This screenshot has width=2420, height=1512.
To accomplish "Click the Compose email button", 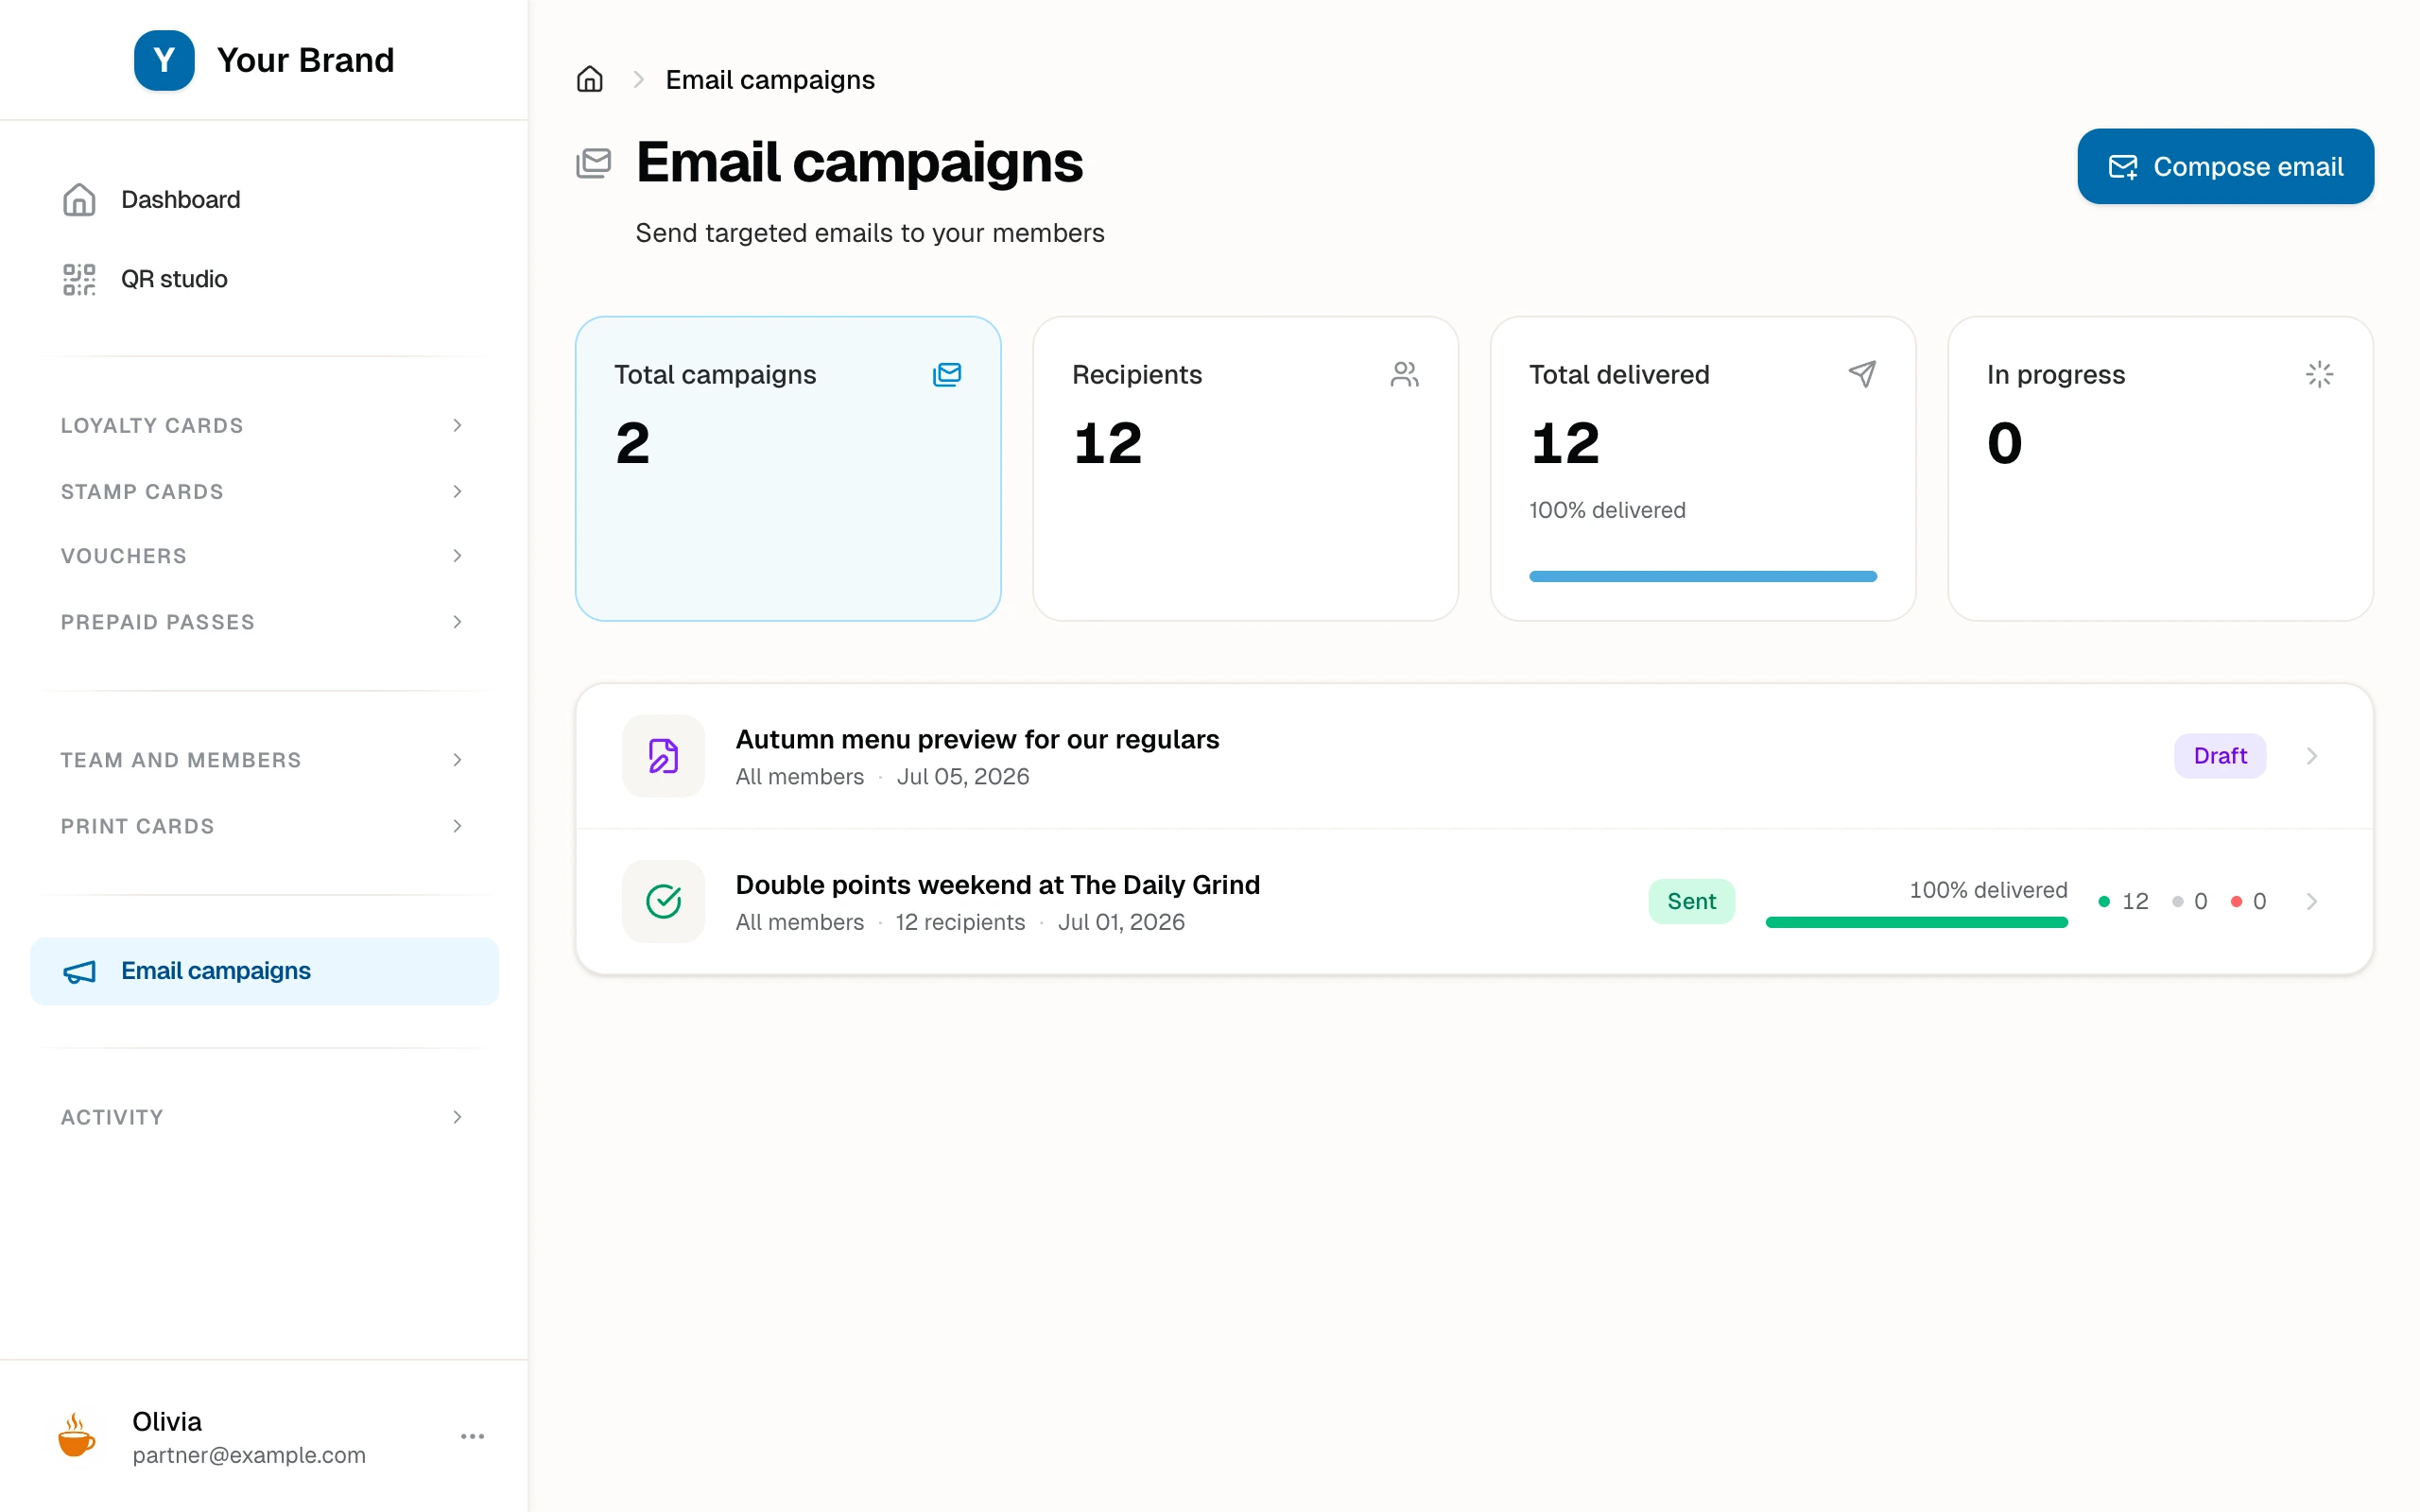I will coord(2225,166).
